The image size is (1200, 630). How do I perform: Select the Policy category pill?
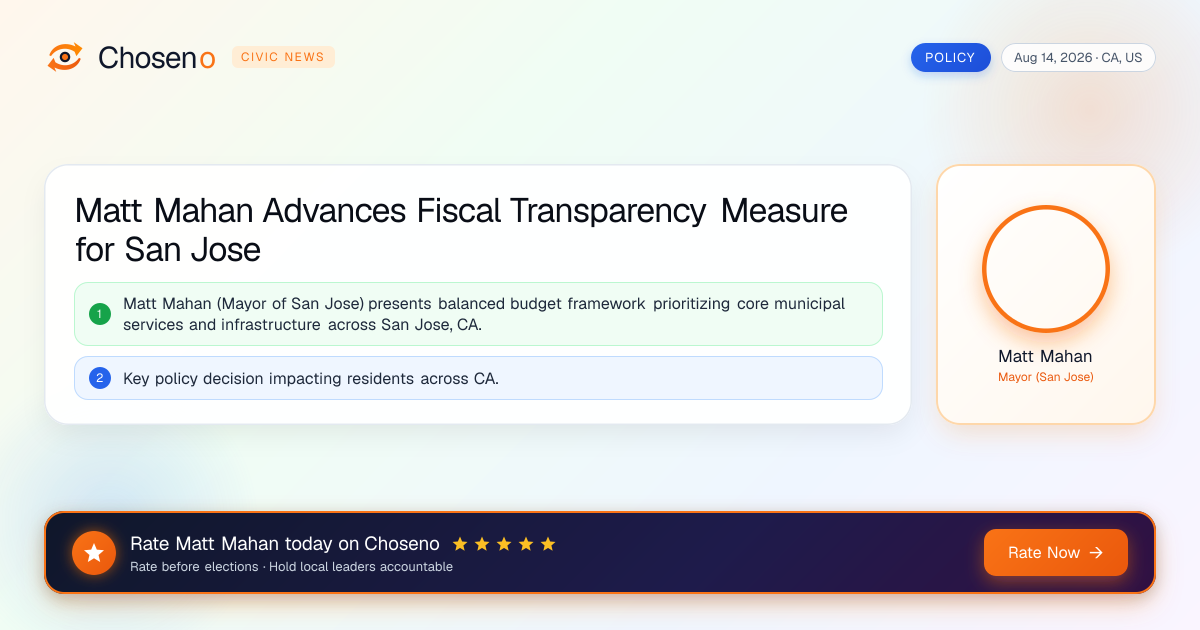point(950,57)
